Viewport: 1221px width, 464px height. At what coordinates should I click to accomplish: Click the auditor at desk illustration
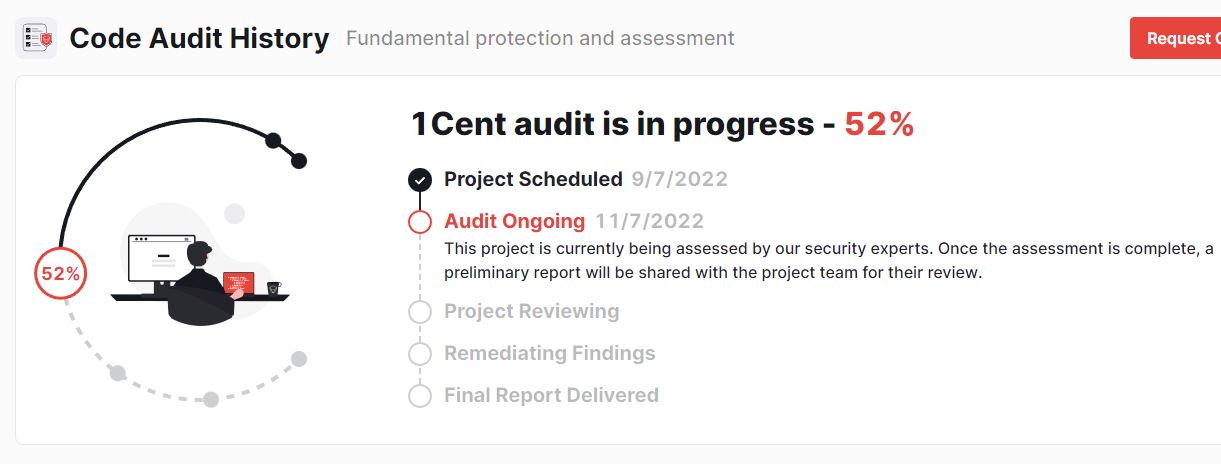(200, 266)
